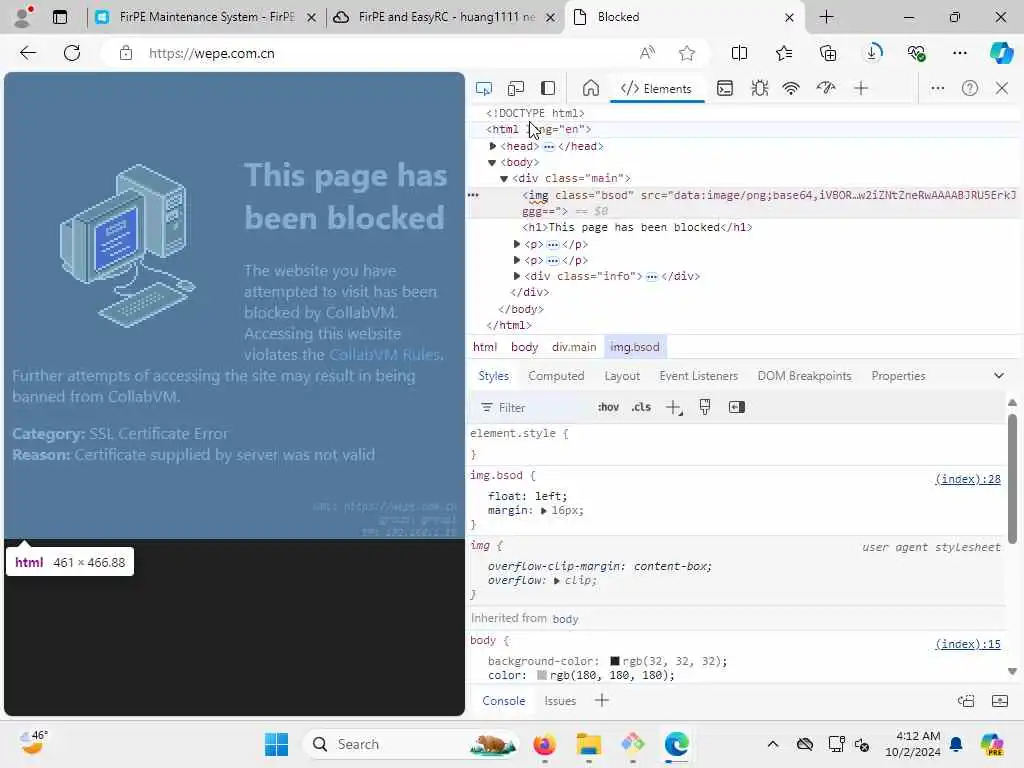
Task: Open Downloads icon in Edge toolbar
Action: (x=872, y=52)
